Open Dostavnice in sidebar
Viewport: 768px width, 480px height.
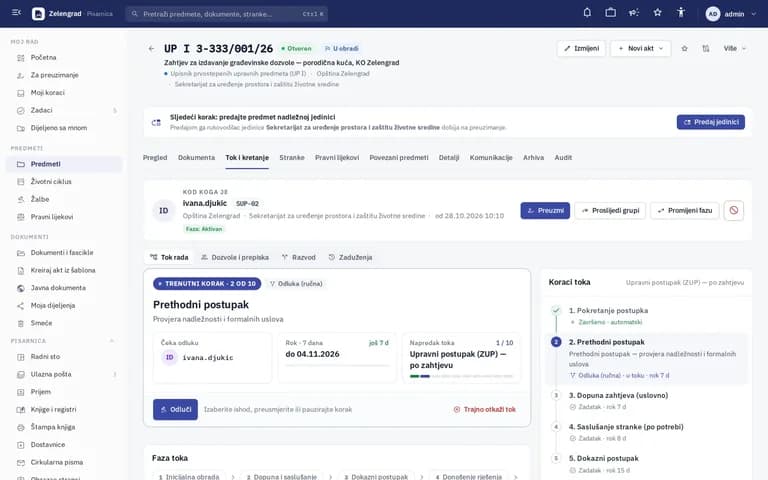click(64, 445)
